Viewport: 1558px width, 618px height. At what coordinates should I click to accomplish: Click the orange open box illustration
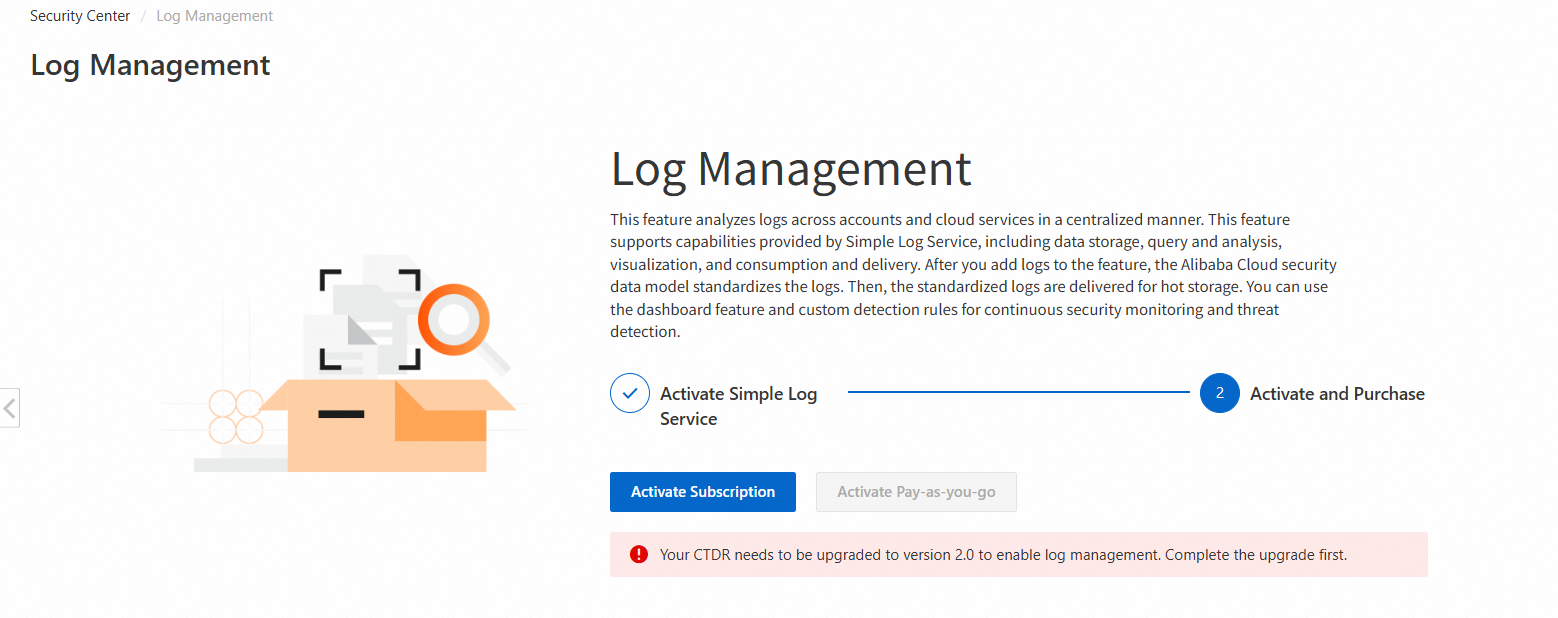[x=390, y=425]
